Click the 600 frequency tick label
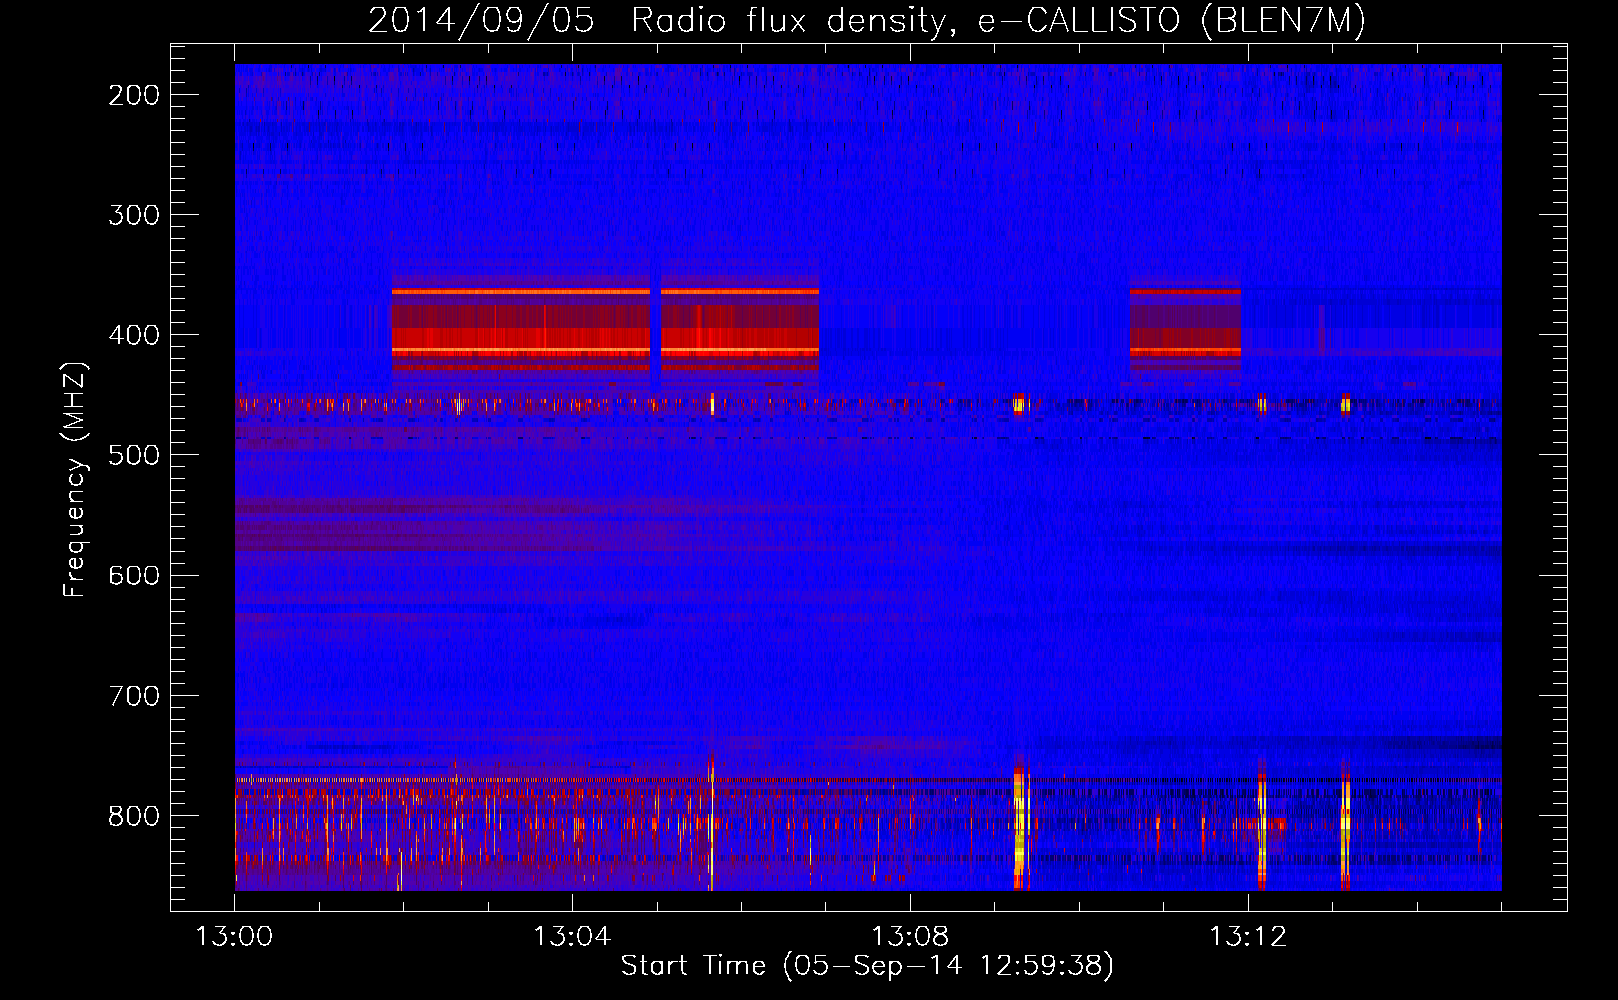 [x=134, y=575]
